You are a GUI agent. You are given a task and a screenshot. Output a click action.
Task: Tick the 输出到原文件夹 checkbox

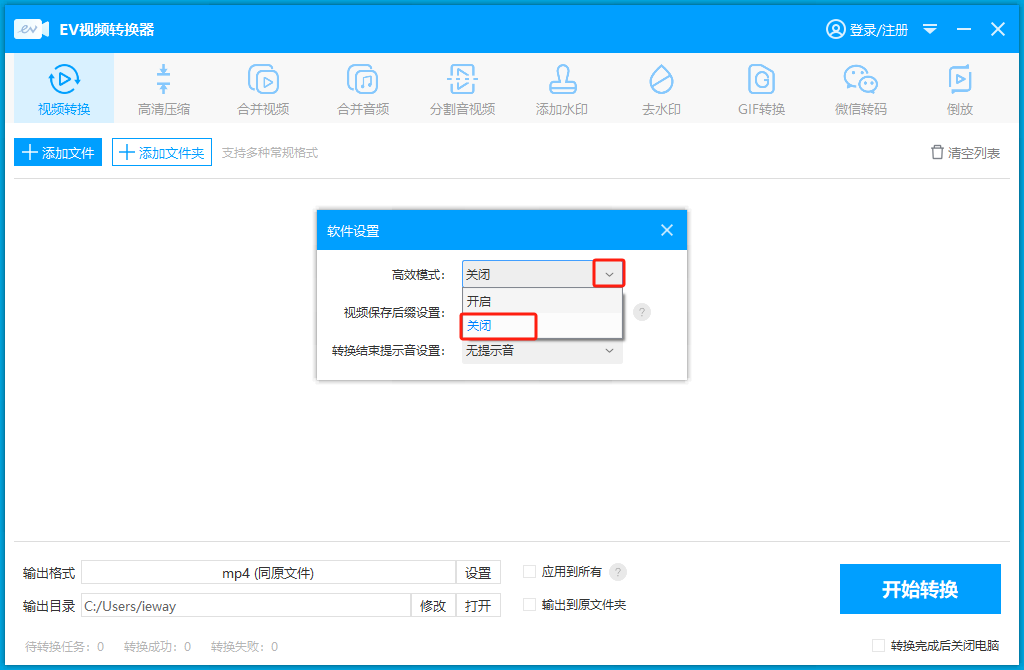(x=530, y=604)
